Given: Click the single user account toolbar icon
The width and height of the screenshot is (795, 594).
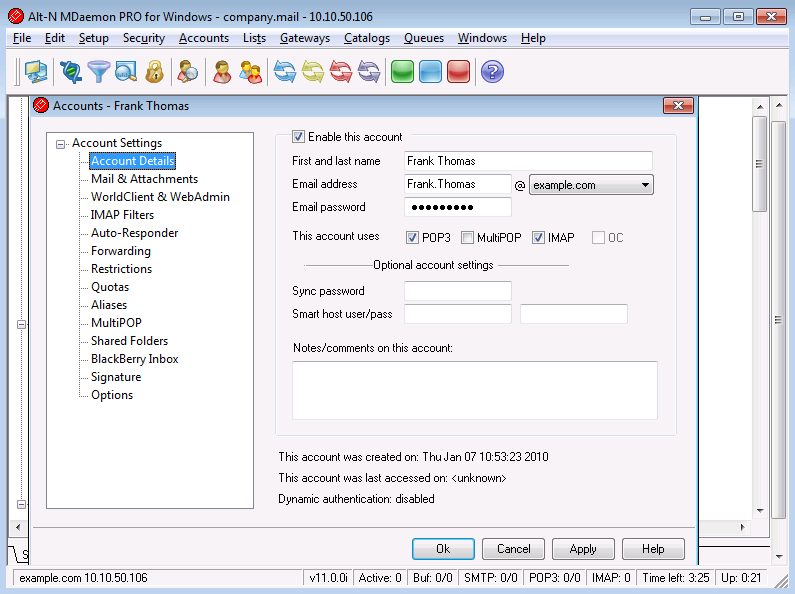Looking at the screenshot, I should 222,72.
